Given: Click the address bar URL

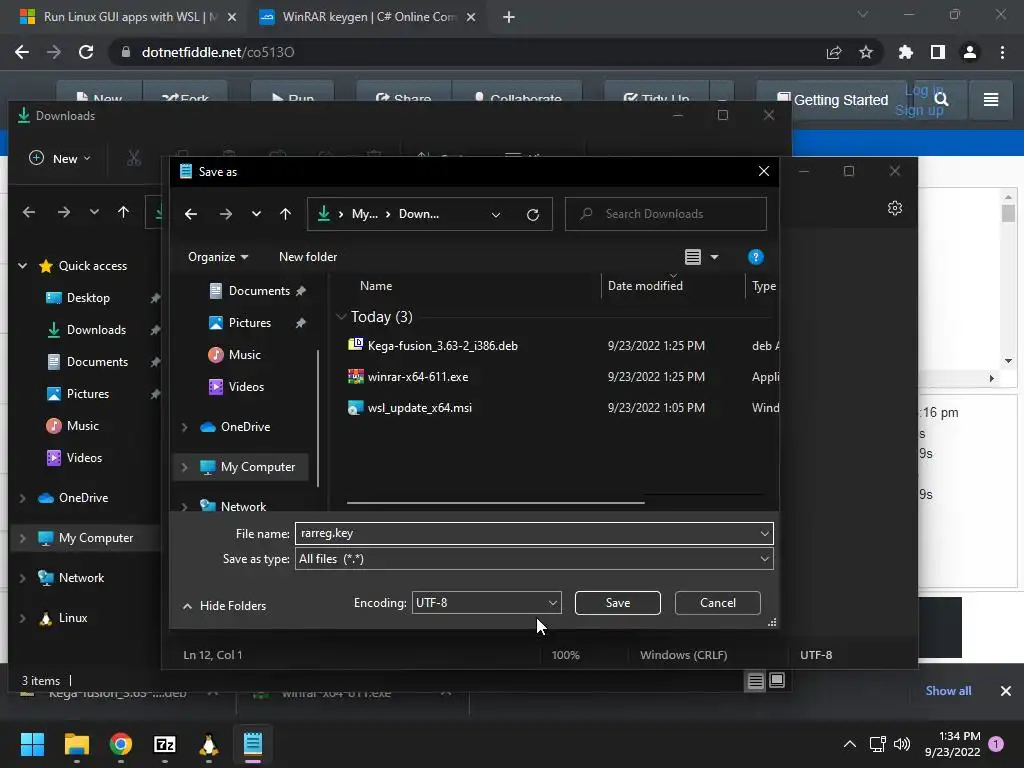Looking at the screenshot, I should coord(217,52).
